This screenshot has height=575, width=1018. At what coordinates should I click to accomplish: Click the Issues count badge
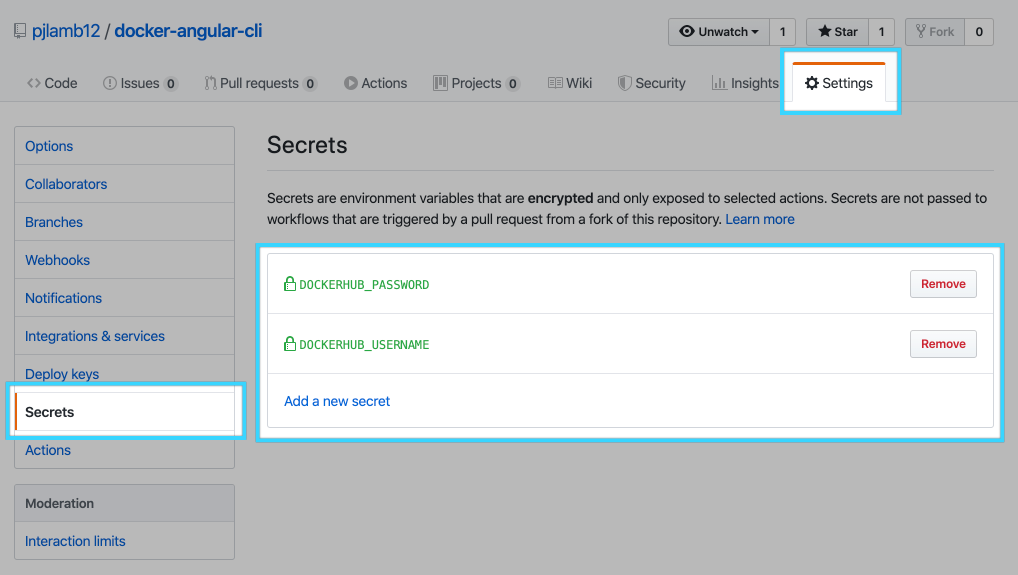(171, 84)
